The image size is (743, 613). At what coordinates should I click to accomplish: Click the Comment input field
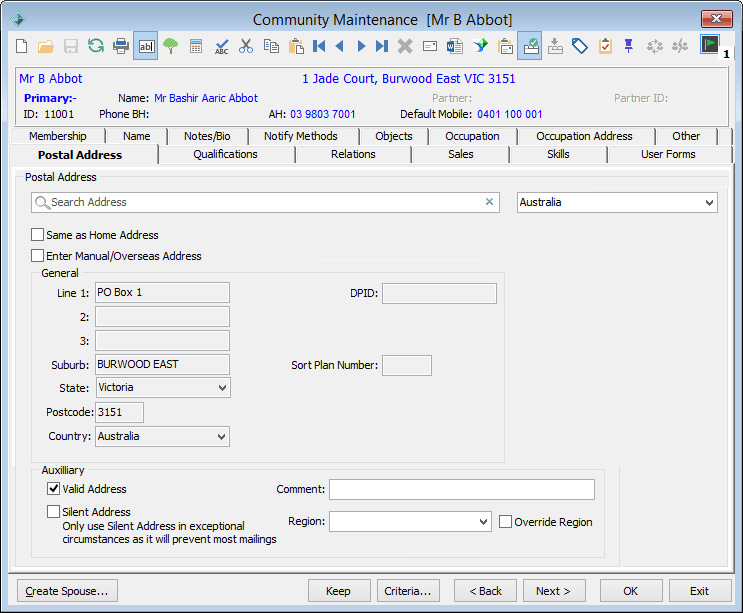click(x=462, y=489)
